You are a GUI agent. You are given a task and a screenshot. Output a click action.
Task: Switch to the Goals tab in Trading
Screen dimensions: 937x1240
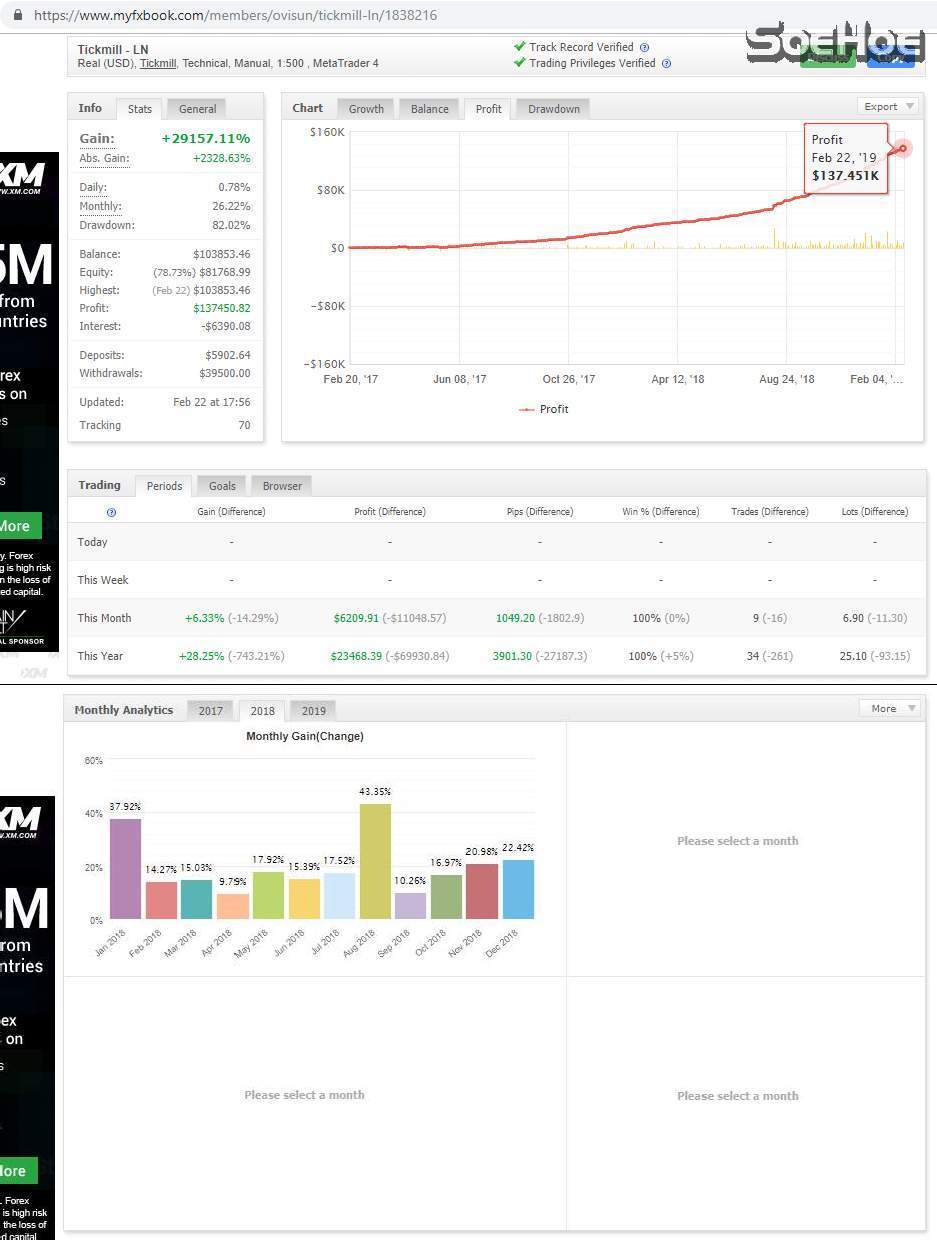pyautogui.click(x=222, y=486)
